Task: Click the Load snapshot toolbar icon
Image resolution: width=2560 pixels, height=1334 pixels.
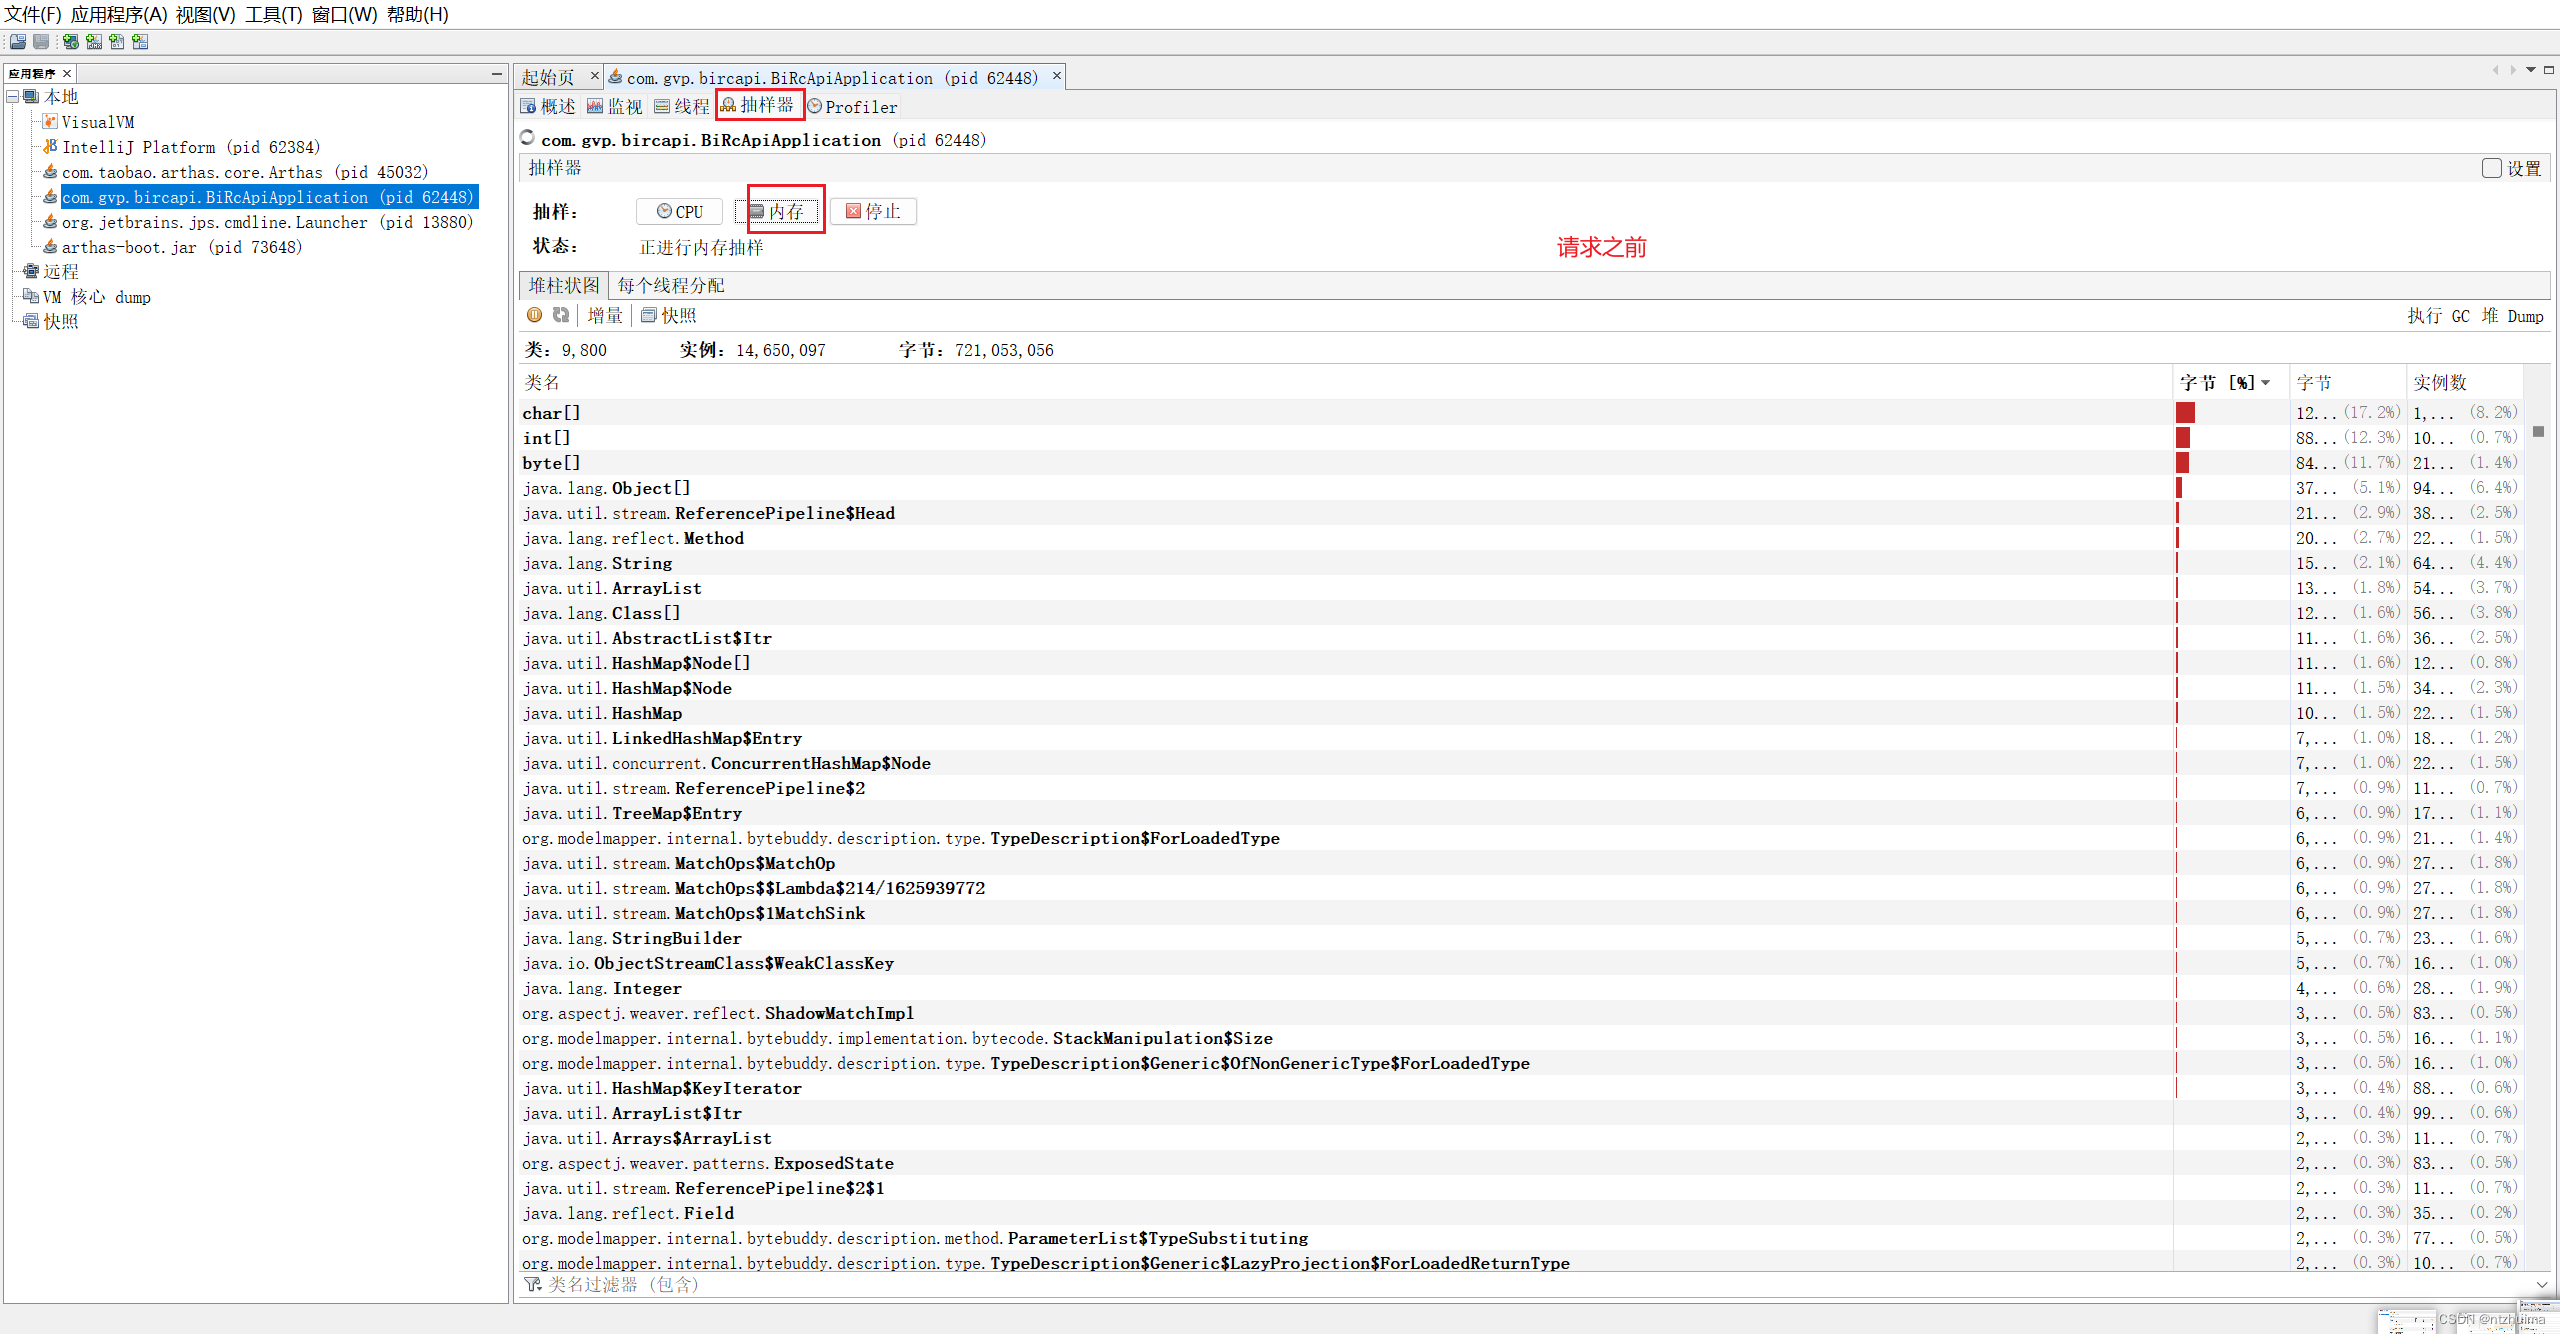Action: [x=17, y=41]
